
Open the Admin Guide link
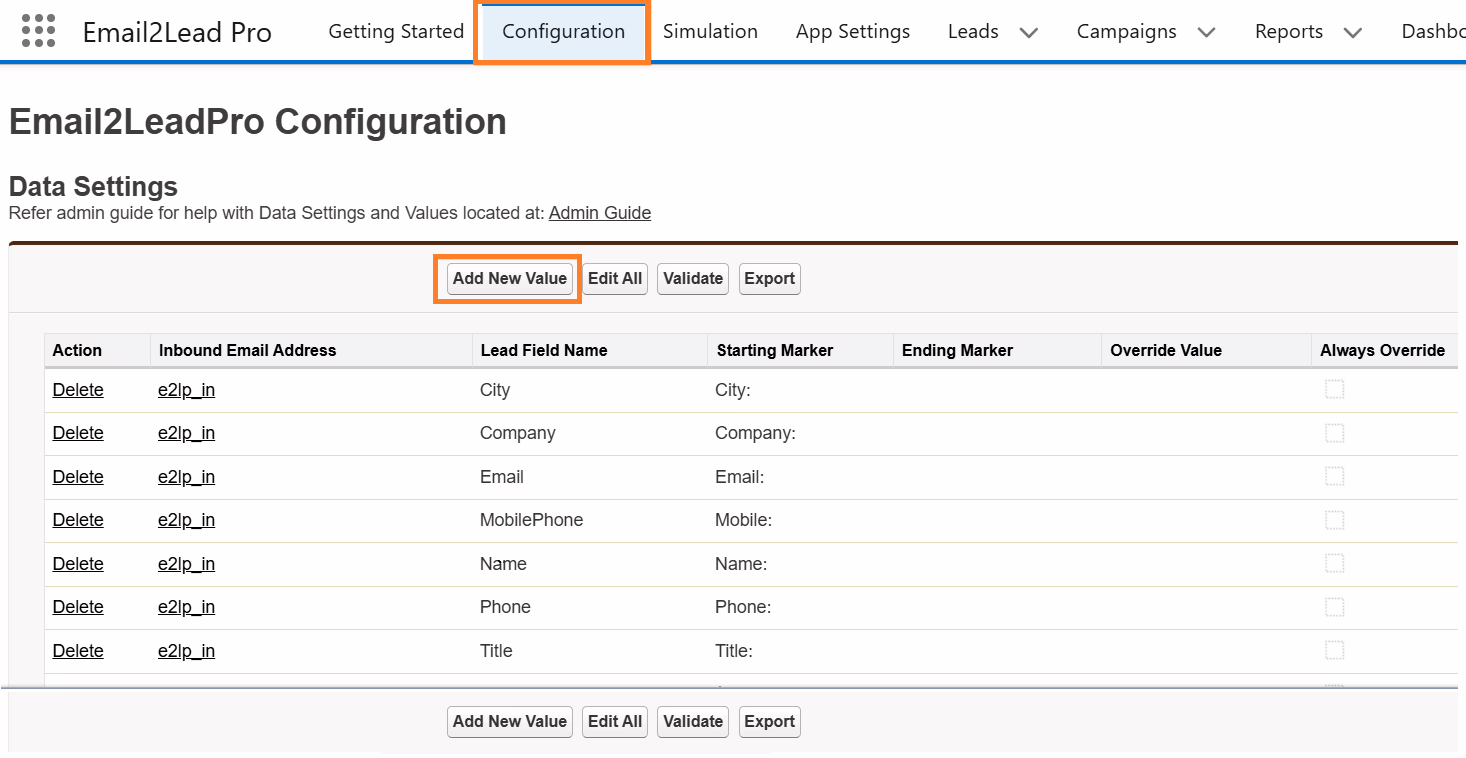[600, 213]
